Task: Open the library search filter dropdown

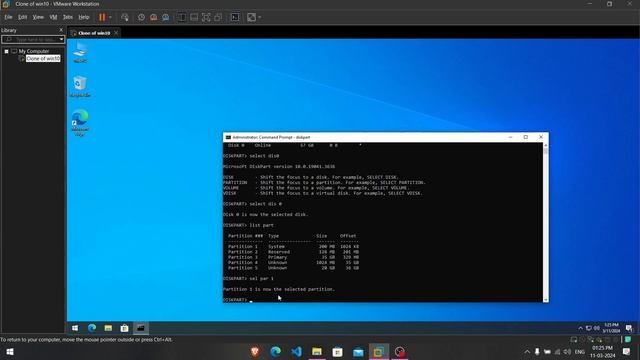Action: pyautogui.click(x=61, y=39)
